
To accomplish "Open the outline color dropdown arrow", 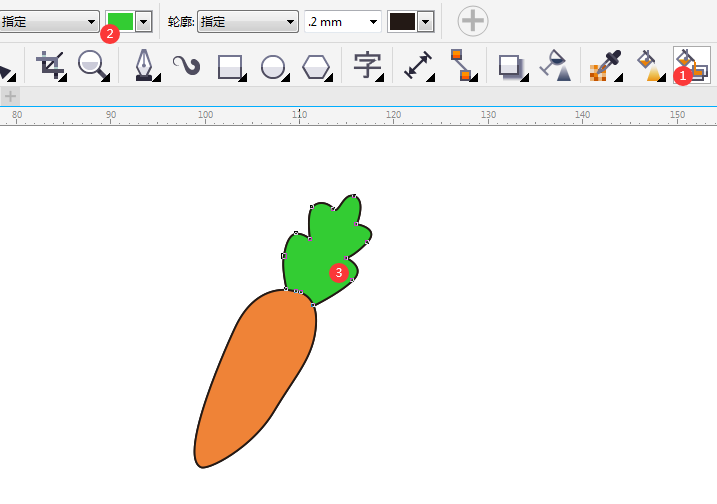I will pos(427,21).
